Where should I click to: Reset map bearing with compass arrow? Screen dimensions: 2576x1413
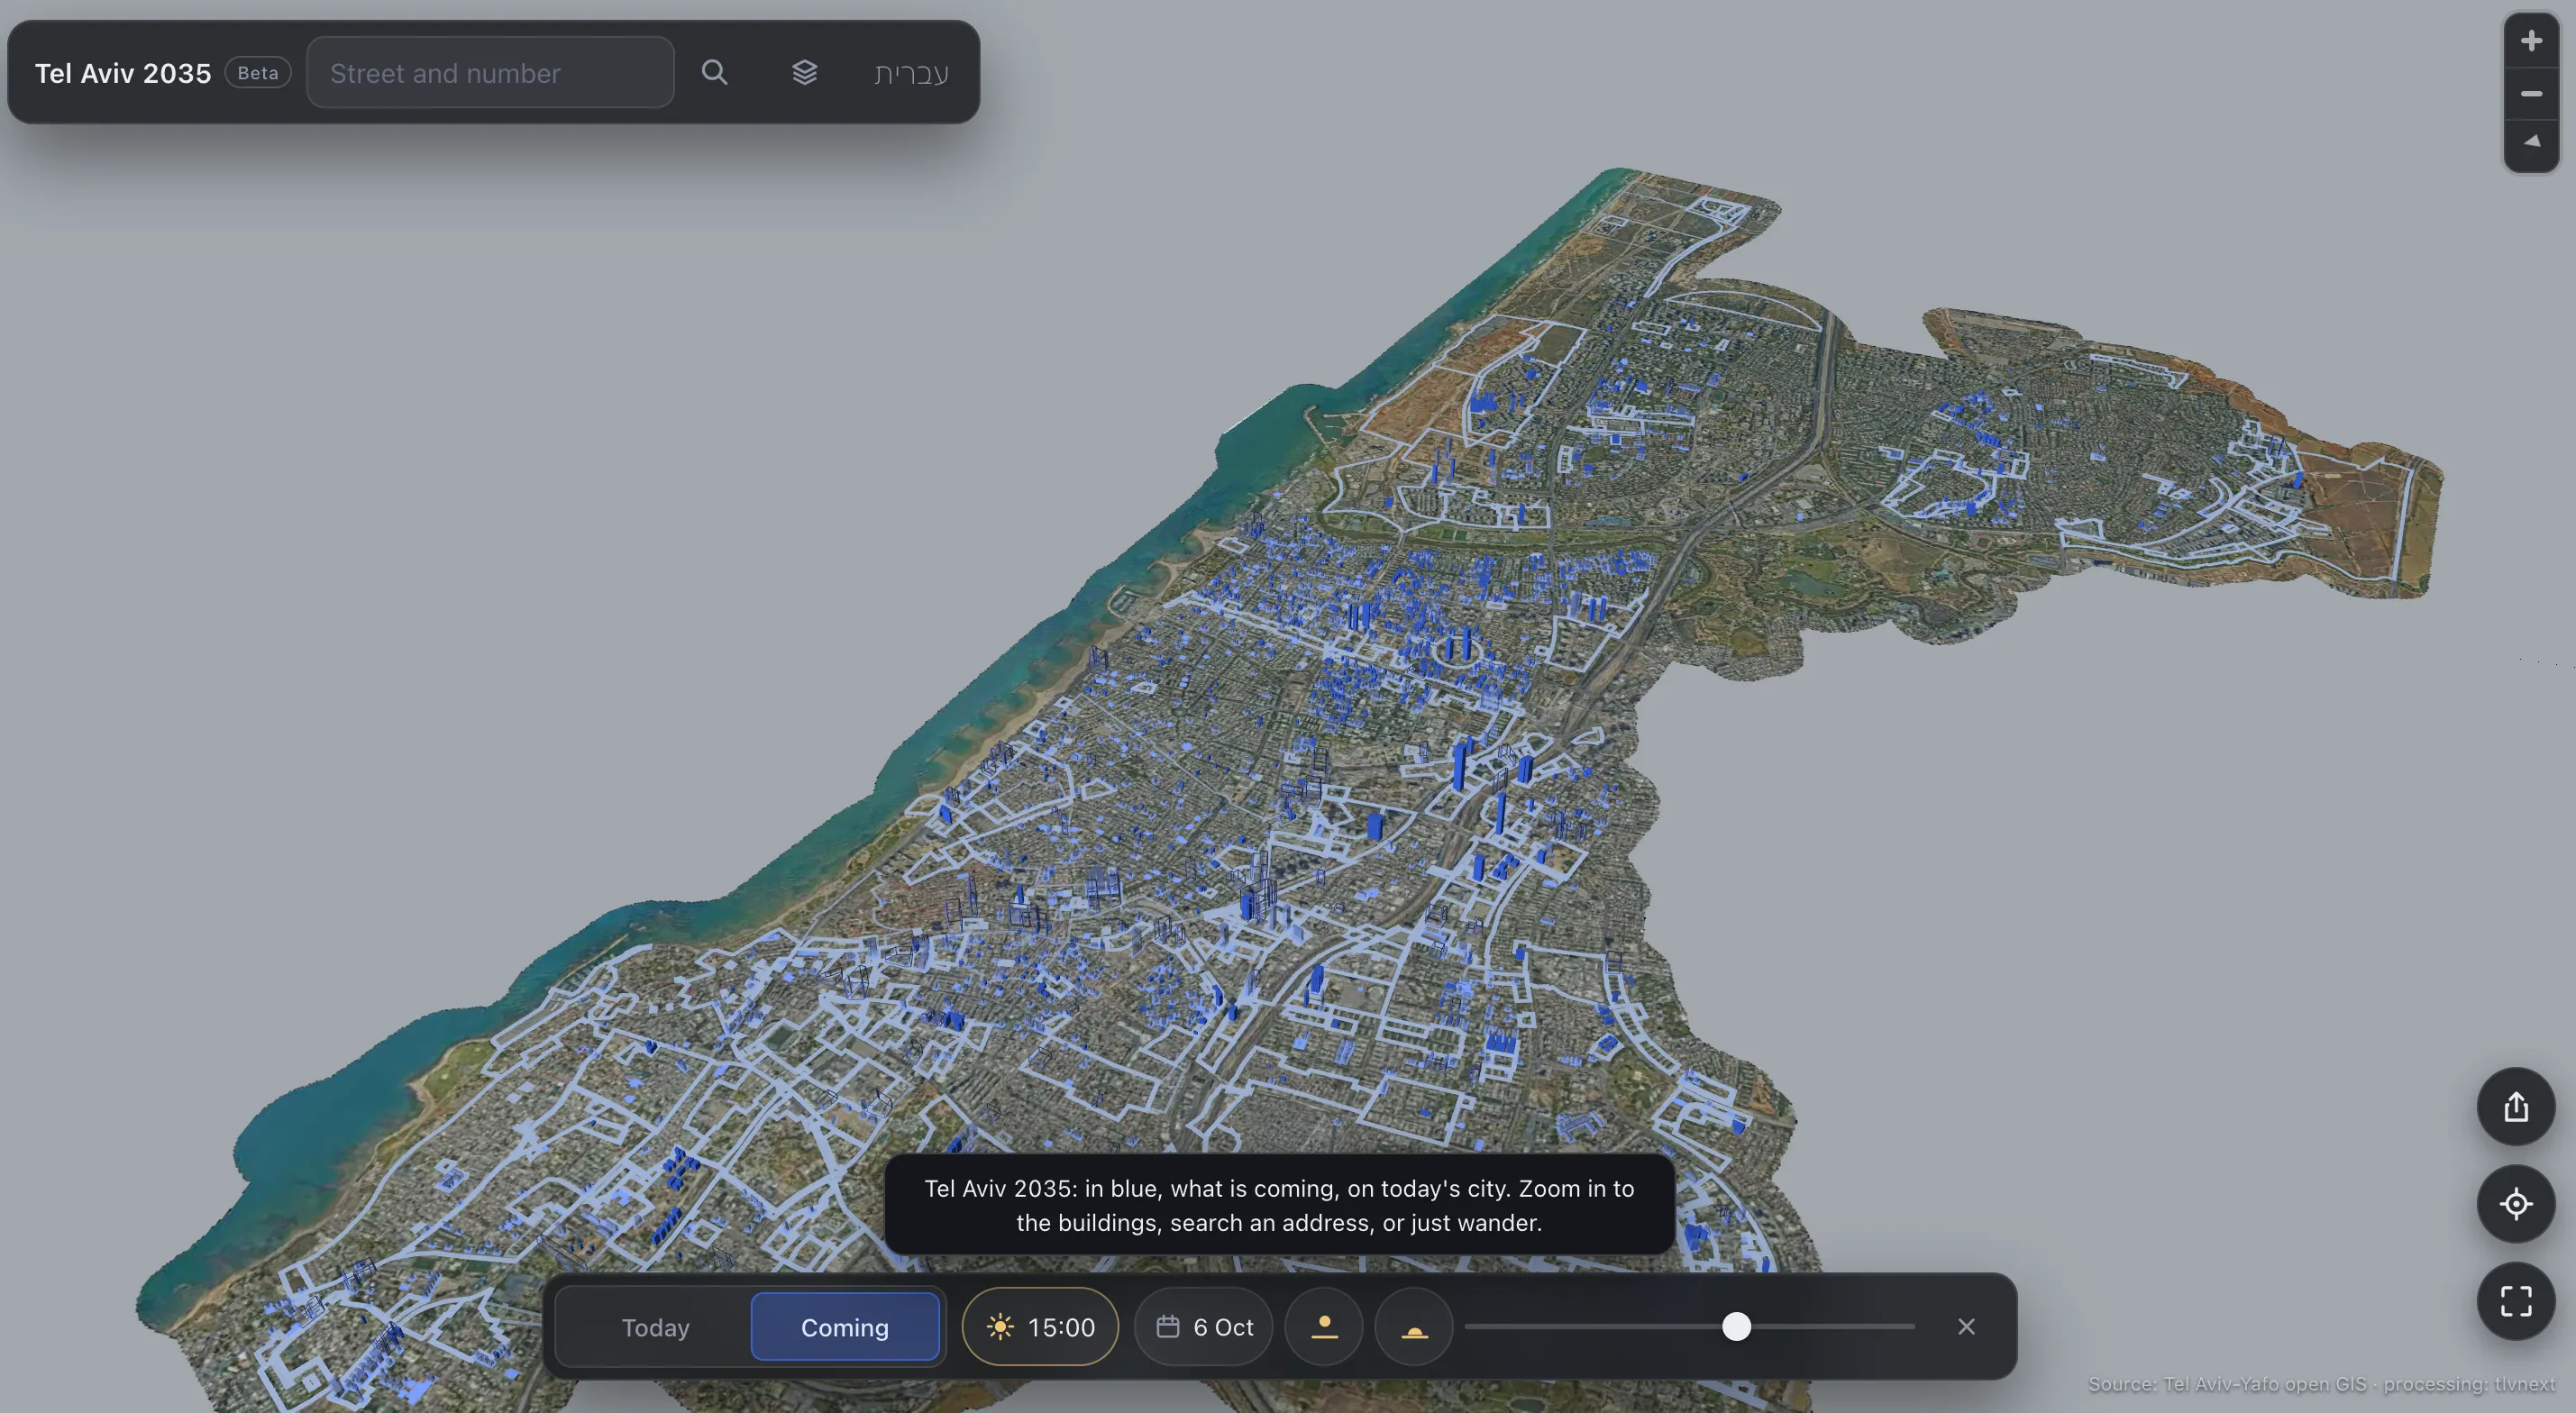(x=2531, y=143)
